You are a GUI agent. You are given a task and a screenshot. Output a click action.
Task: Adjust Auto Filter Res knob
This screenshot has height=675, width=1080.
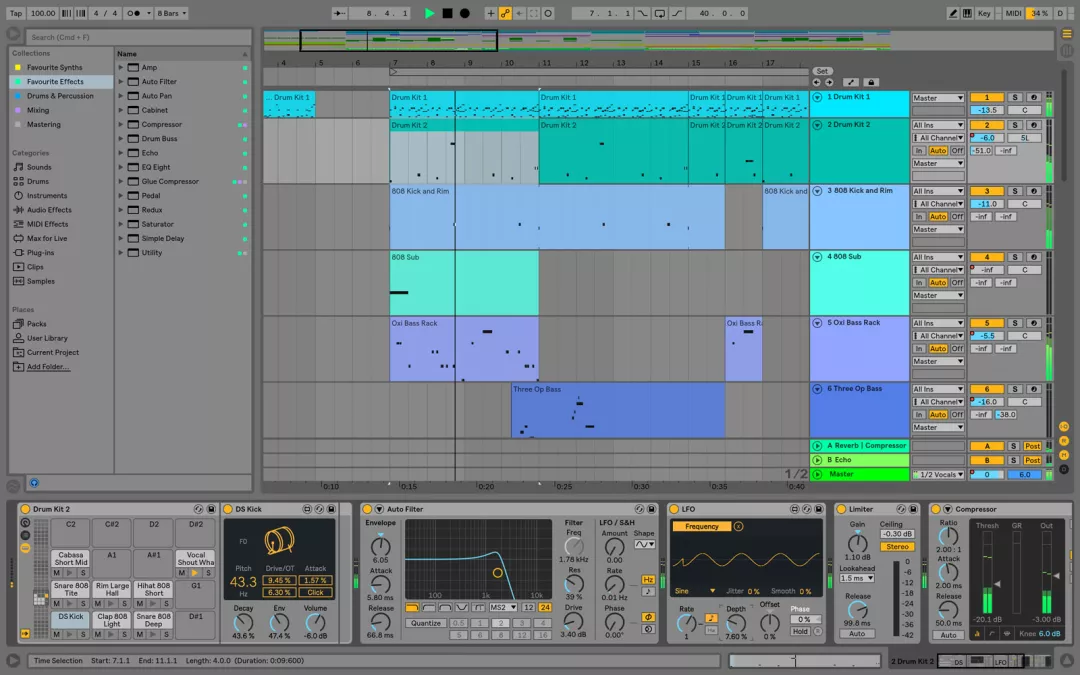(x=573, y=583)
